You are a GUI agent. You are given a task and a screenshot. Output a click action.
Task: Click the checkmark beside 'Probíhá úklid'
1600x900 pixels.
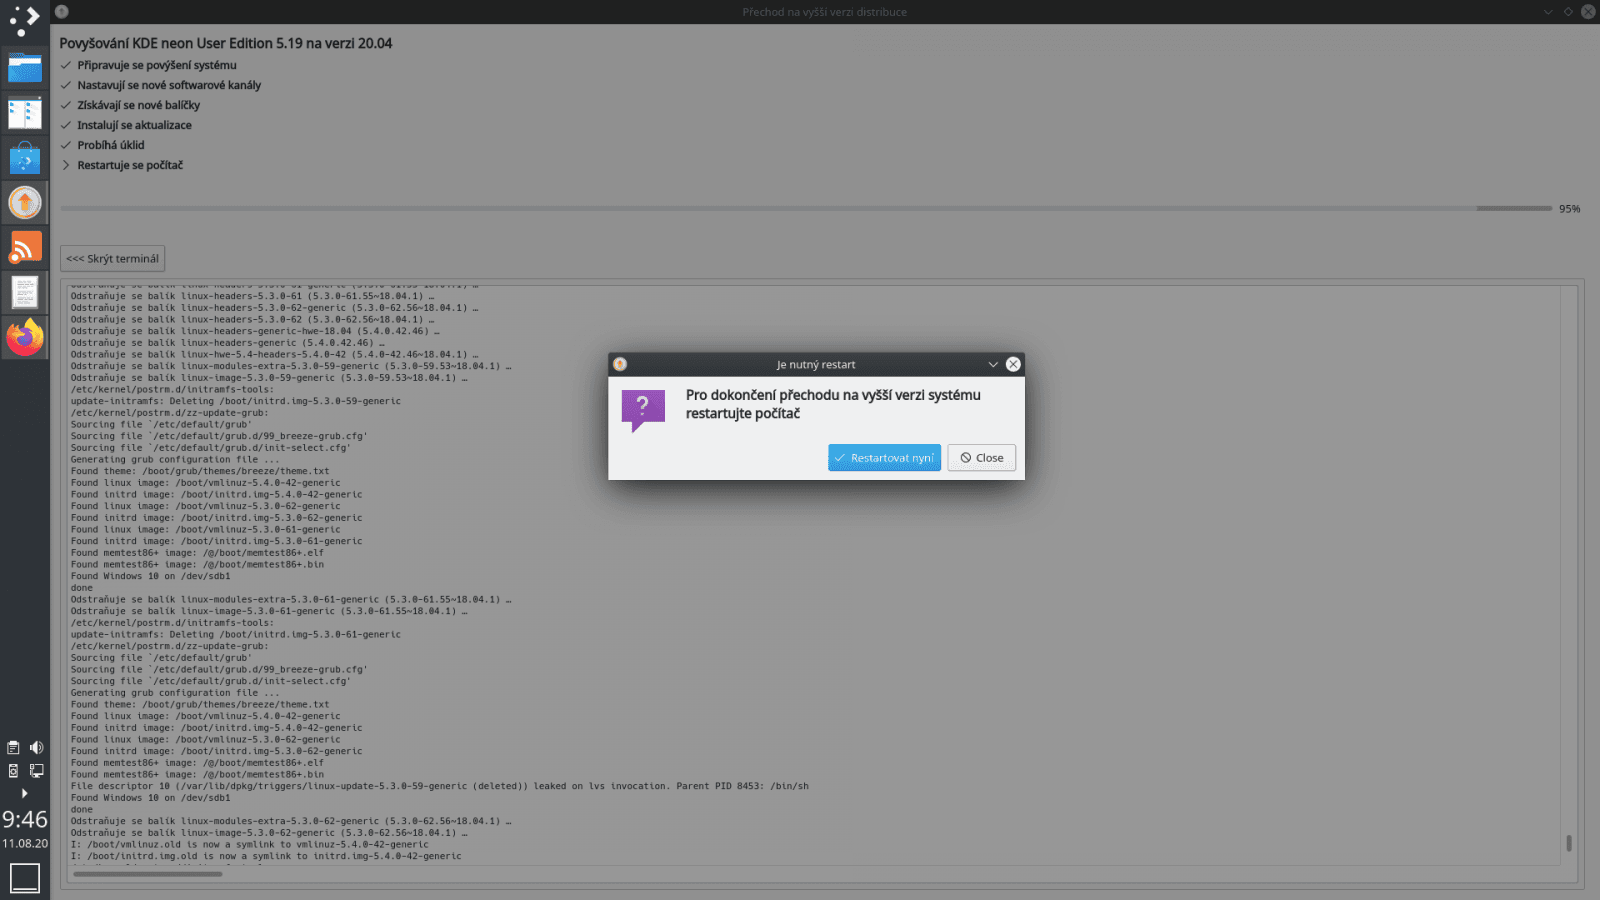coord(65,145)
